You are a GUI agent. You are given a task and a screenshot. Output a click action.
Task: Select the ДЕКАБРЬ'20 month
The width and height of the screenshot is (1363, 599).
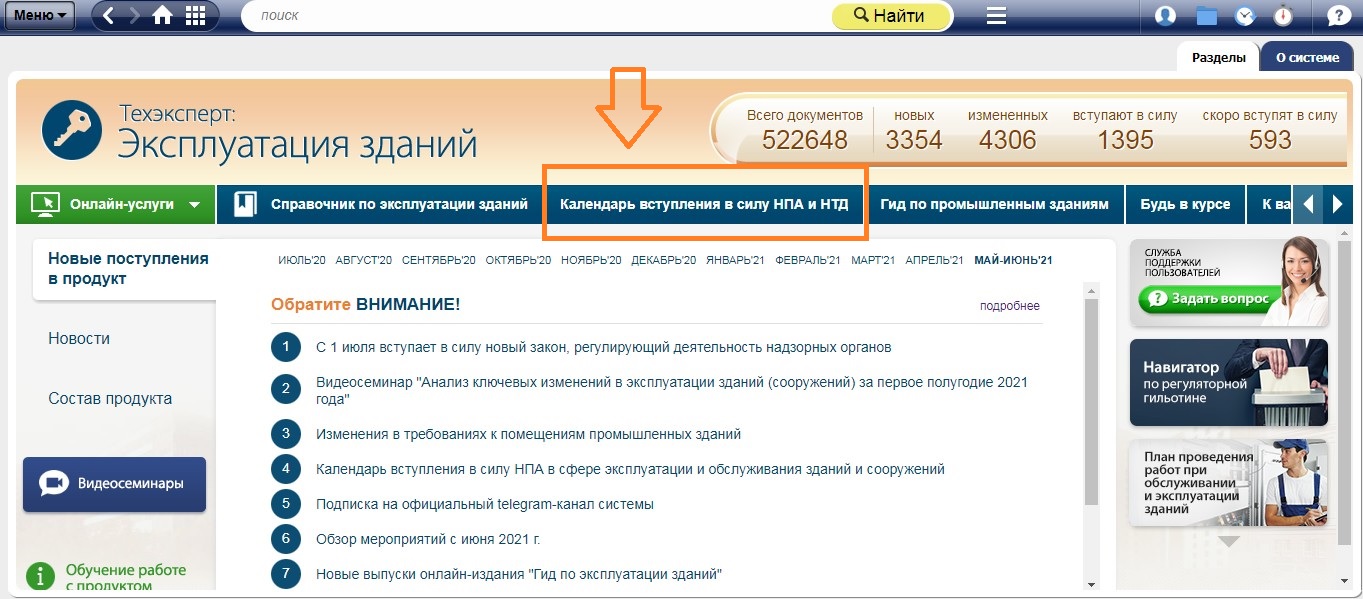[x=664, y=261]
